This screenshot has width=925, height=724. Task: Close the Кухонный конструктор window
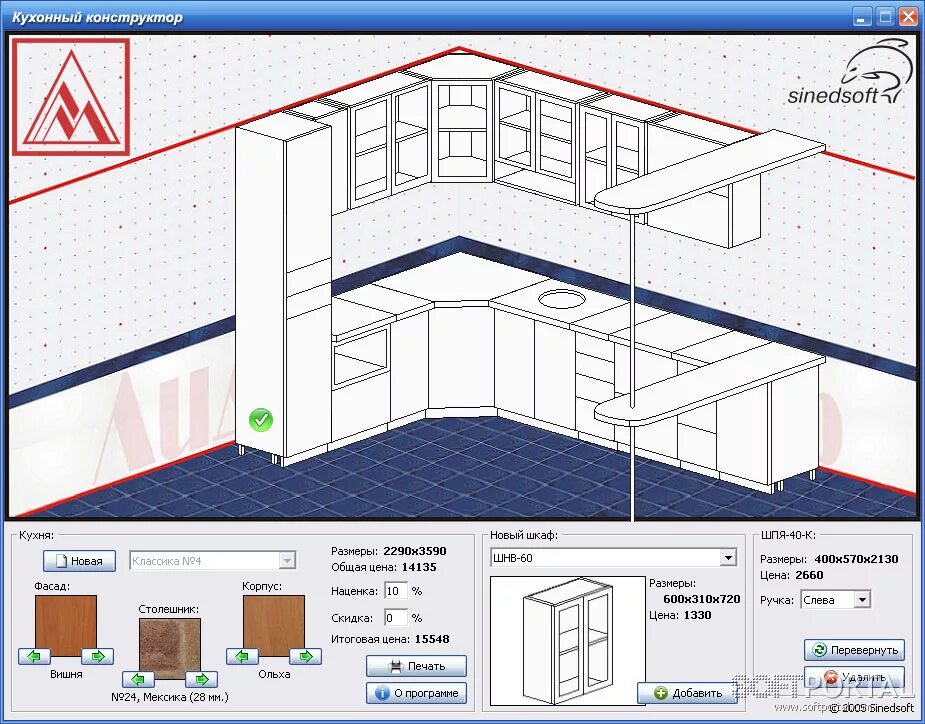coord(908,17)
